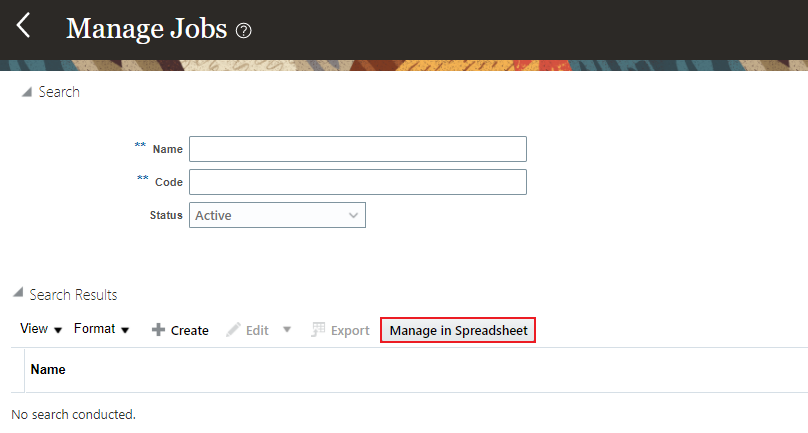Collapse the Search section triangle
This screenshot has height=433, width=808.
[x=26, y=92]
